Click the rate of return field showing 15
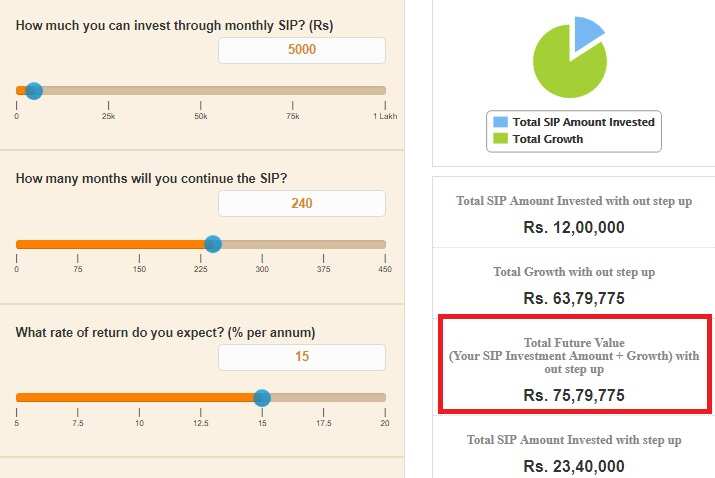Screen dimensions: 715x478 point(302,357)
